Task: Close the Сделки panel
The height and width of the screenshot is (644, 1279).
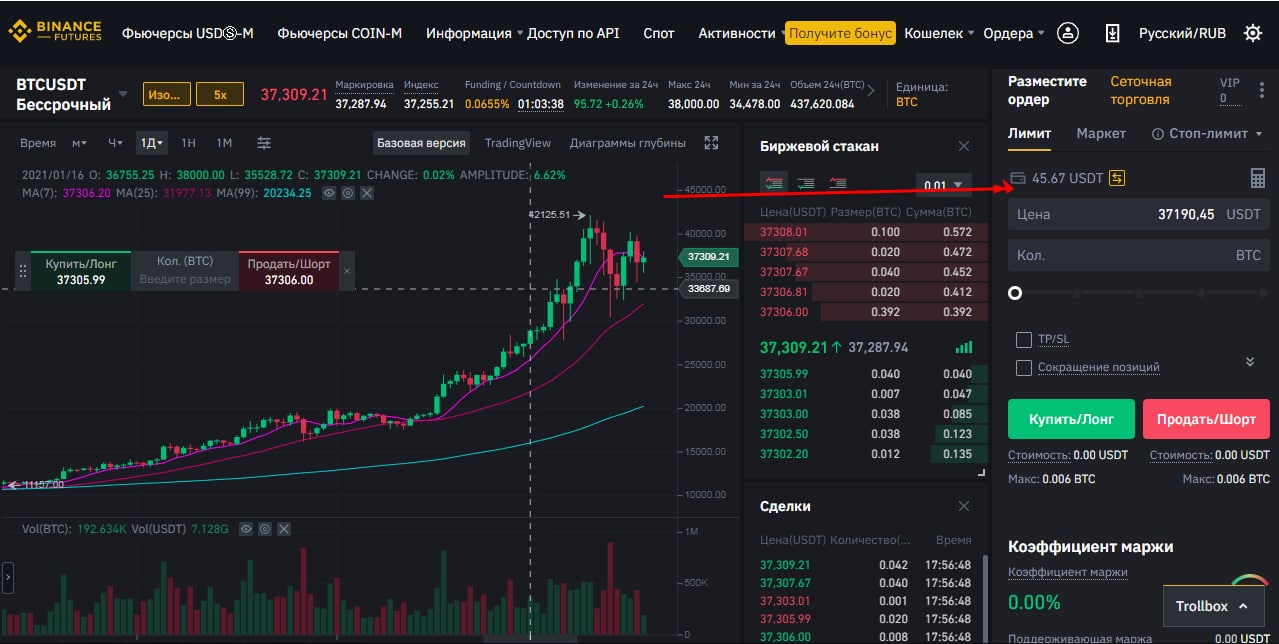Action: point(964,506)
